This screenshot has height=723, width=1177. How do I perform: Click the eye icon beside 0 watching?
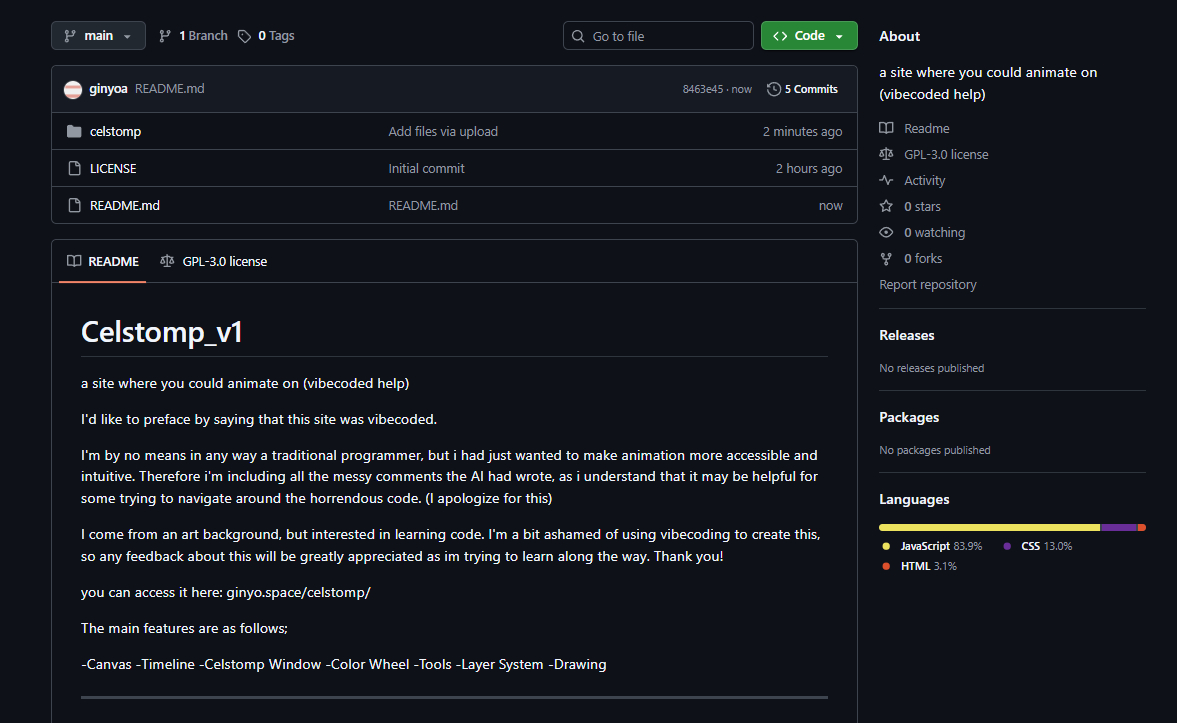[x=886, y=232]
